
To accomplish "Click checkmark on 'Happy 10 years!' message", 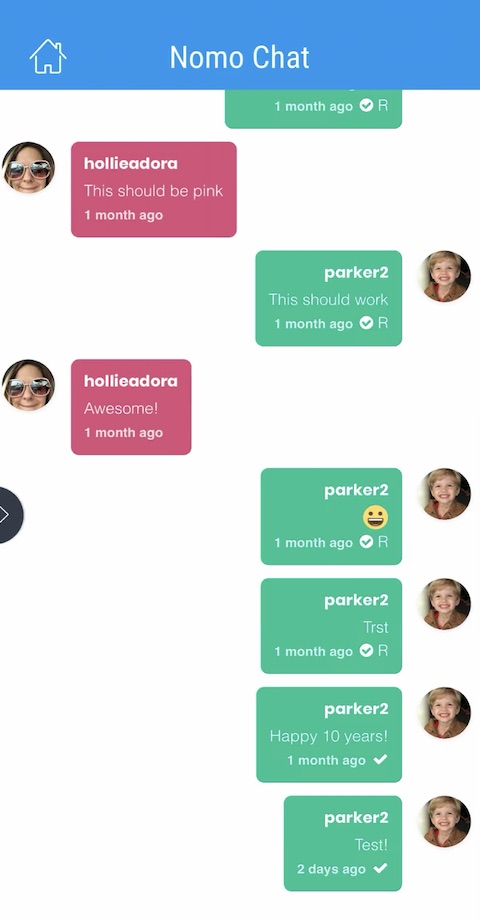I will coord(380,760).
